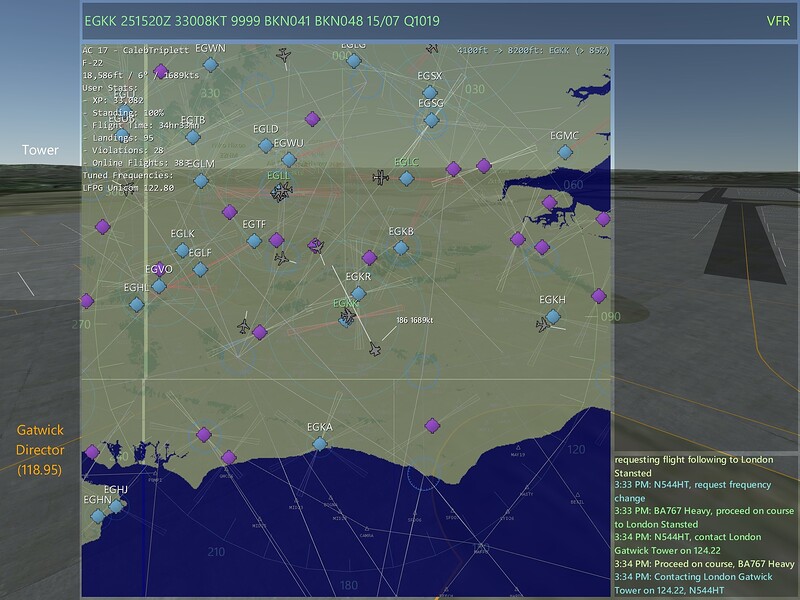Click the 'Tuned Frequencies:' info line
Image resolution: width=800 pixels, height=600 pixels.
tap(128, 175)
